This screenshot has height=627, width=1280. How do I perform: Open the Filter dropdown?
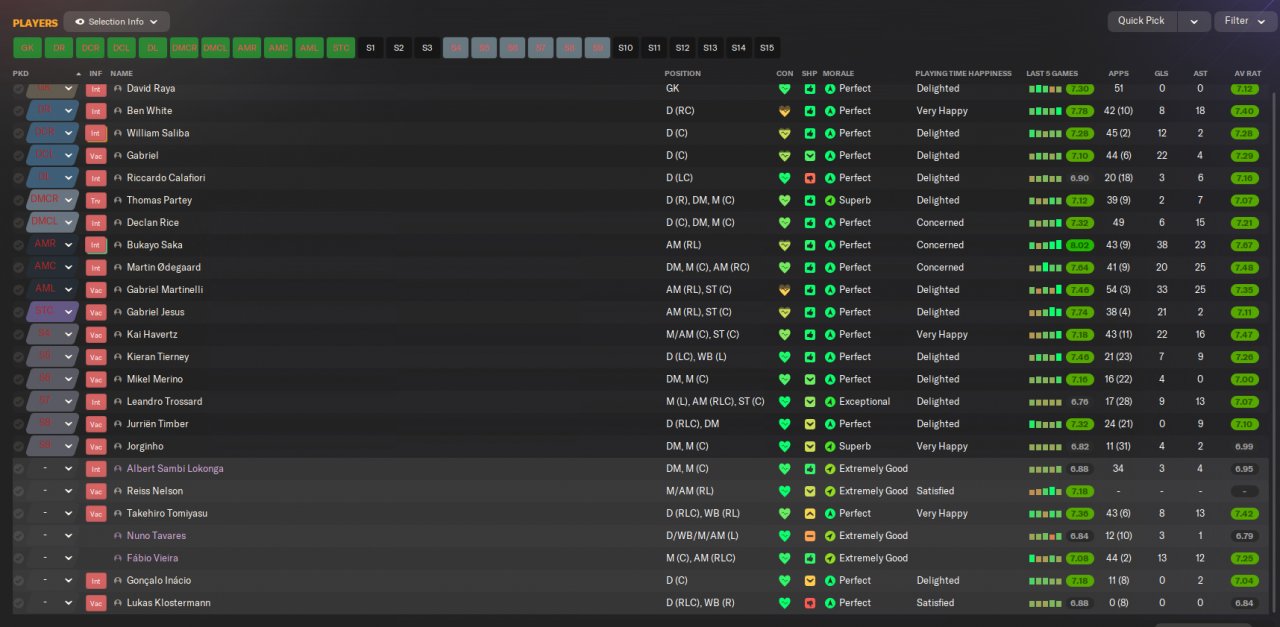[x=1245, y=21]
